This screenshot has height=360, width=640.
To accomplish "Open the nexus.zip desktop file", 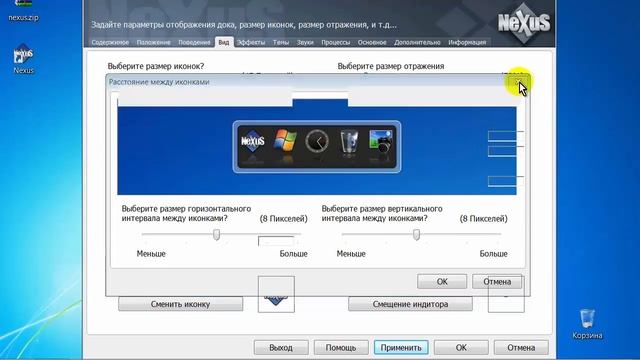I will [23, 11].
